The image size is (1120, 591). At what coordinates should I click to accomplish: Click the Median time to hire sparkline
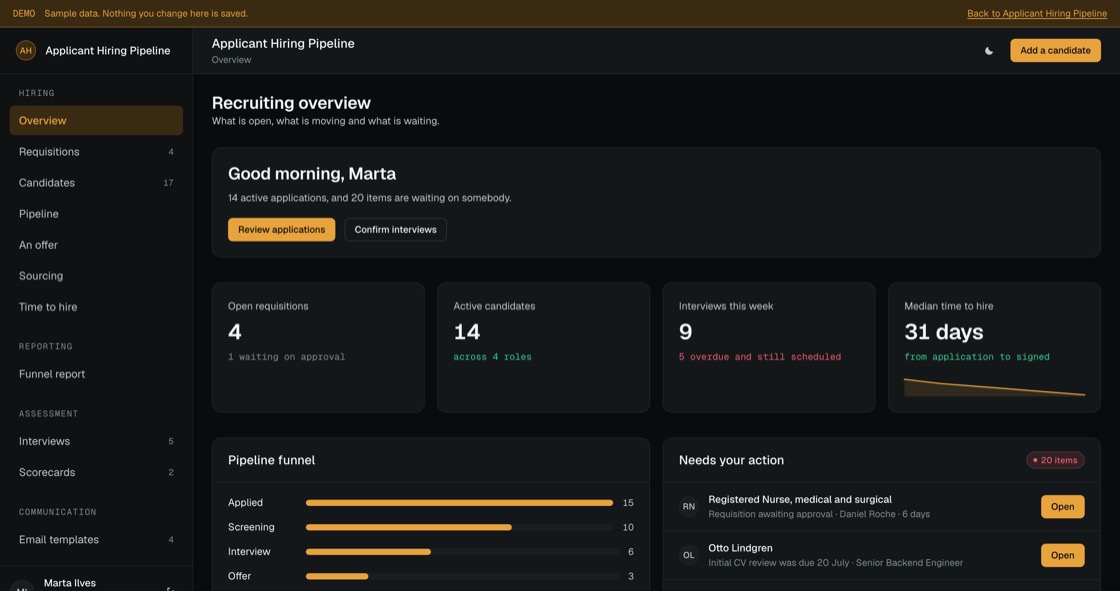pos(994,387)
